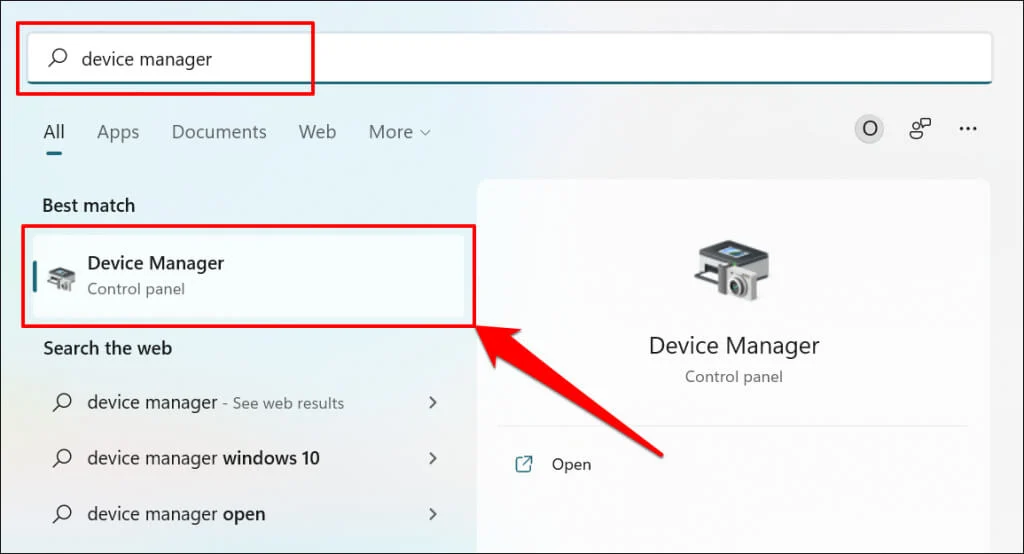
Task: Click search icon beside 'device manager open'
Action: (62, 513)
